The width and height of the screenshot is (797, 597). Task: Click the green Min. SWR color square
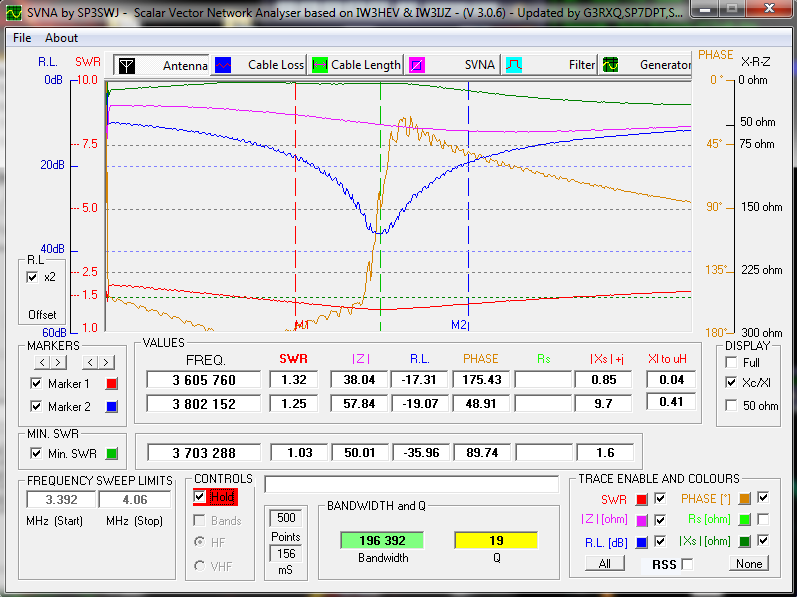(x=111, y=453)
